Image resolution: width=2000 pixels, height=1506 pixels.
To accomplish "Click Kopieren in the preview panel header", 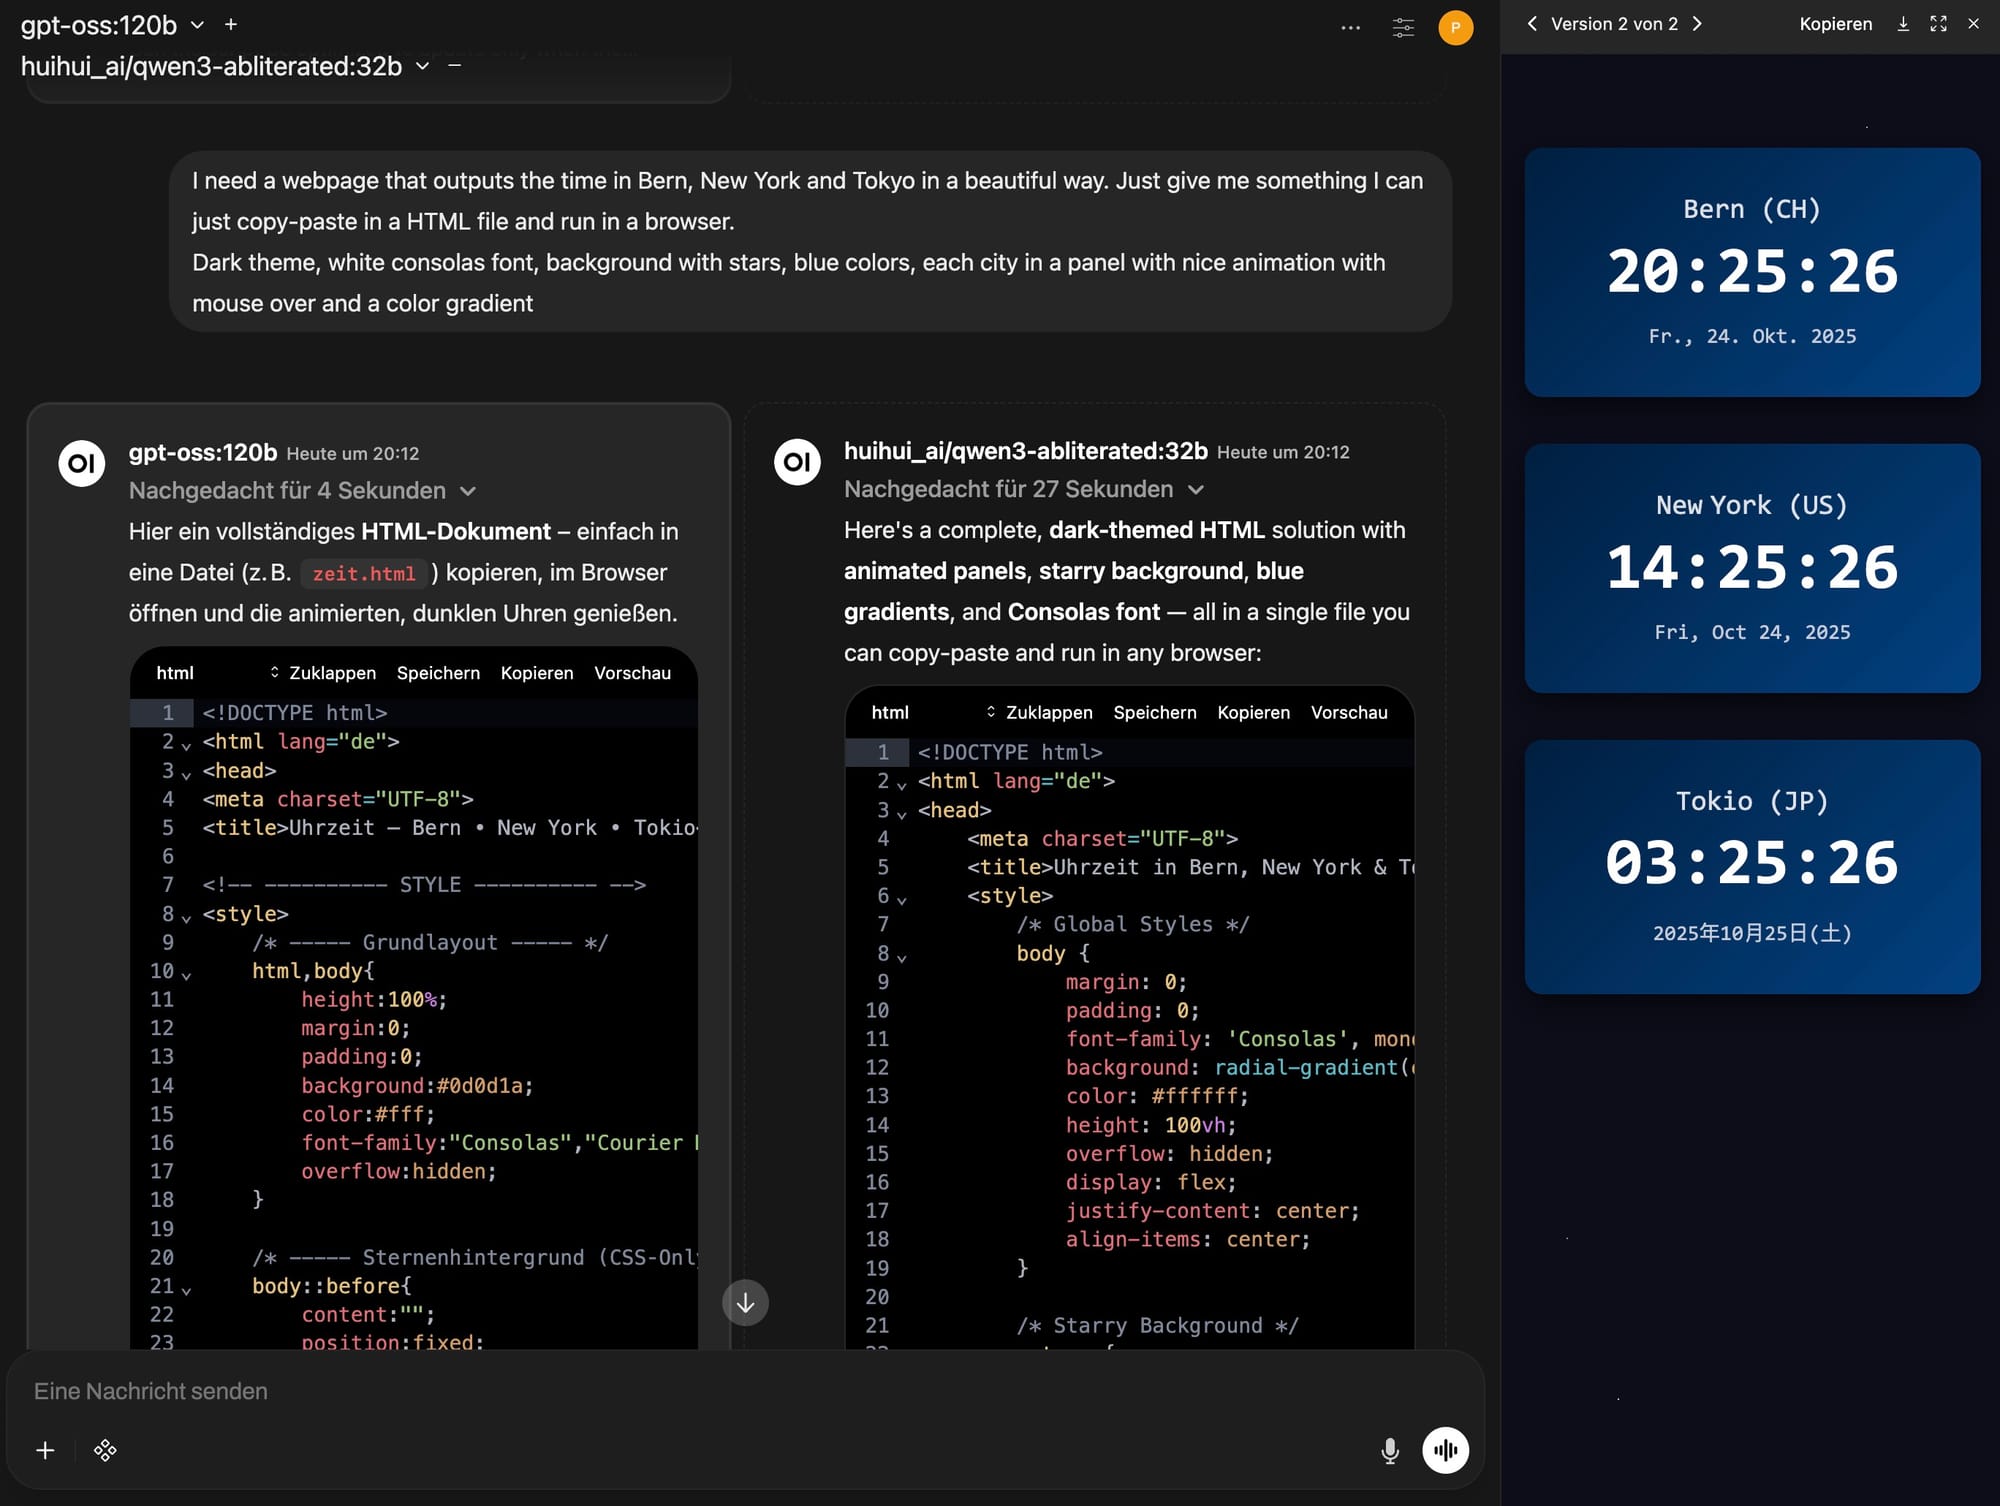I will point(1835,23).
